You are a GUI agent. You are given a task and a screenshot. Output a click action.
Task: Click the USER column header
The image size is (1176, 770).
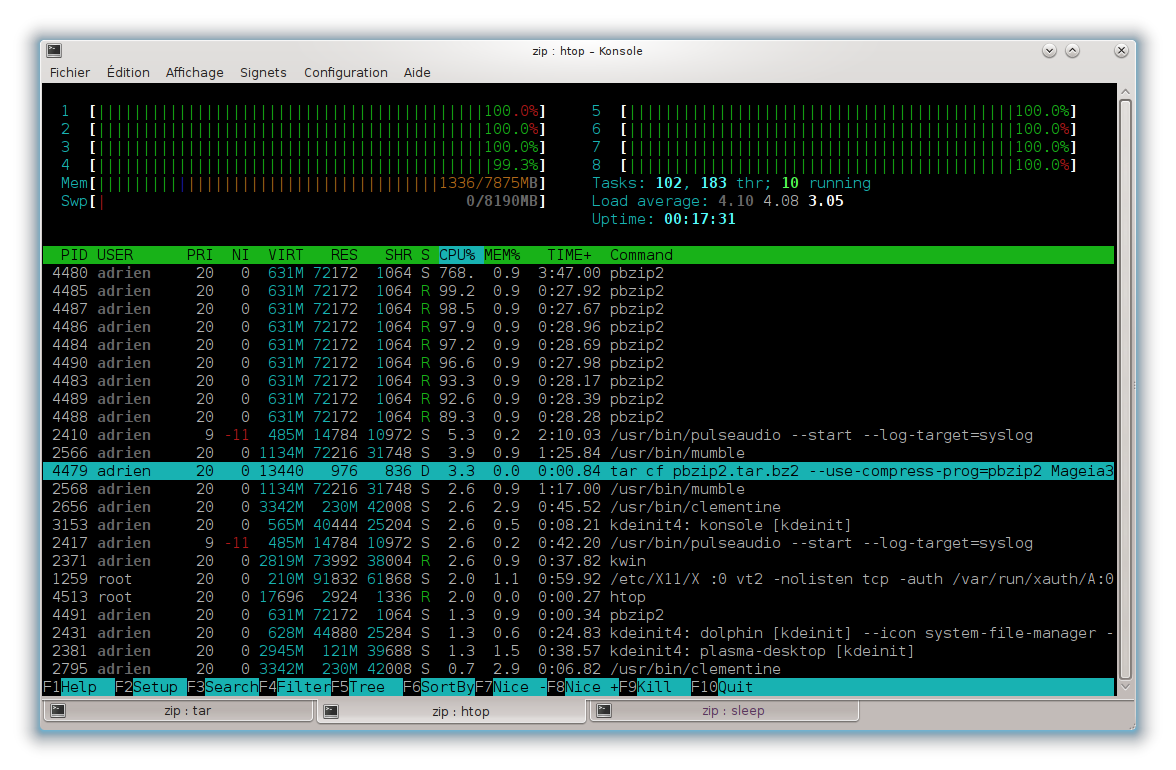click(x=115, y=255)
